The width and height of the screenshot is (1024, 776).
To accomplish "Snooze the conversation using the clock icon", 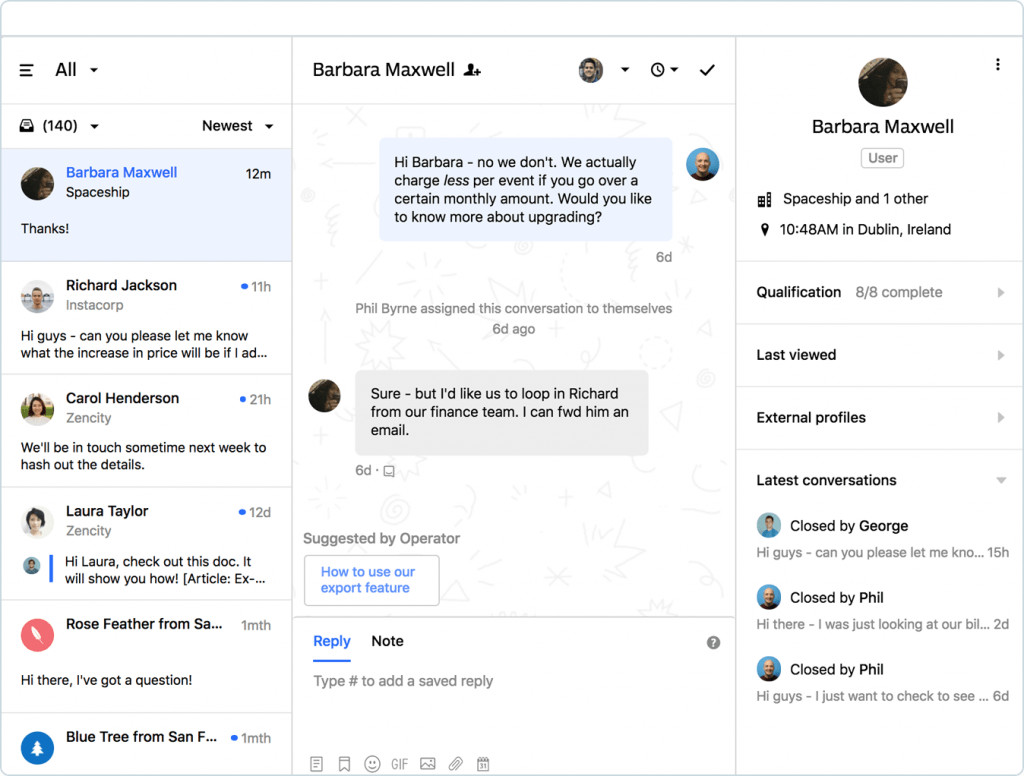I will click(660, 69).
